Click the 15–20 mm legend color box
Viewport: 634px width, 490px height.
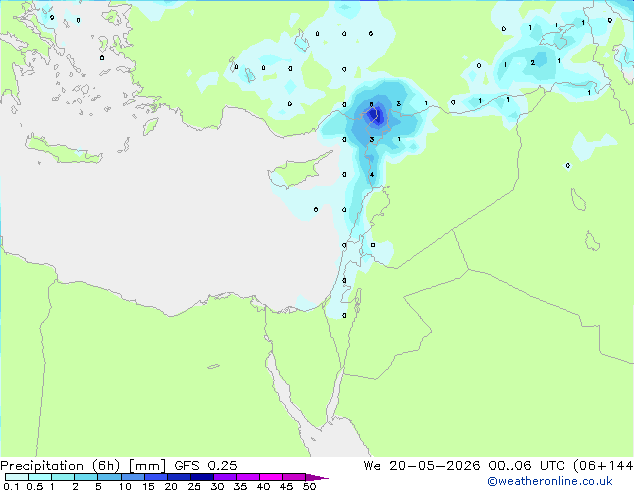tap(156, 477)
